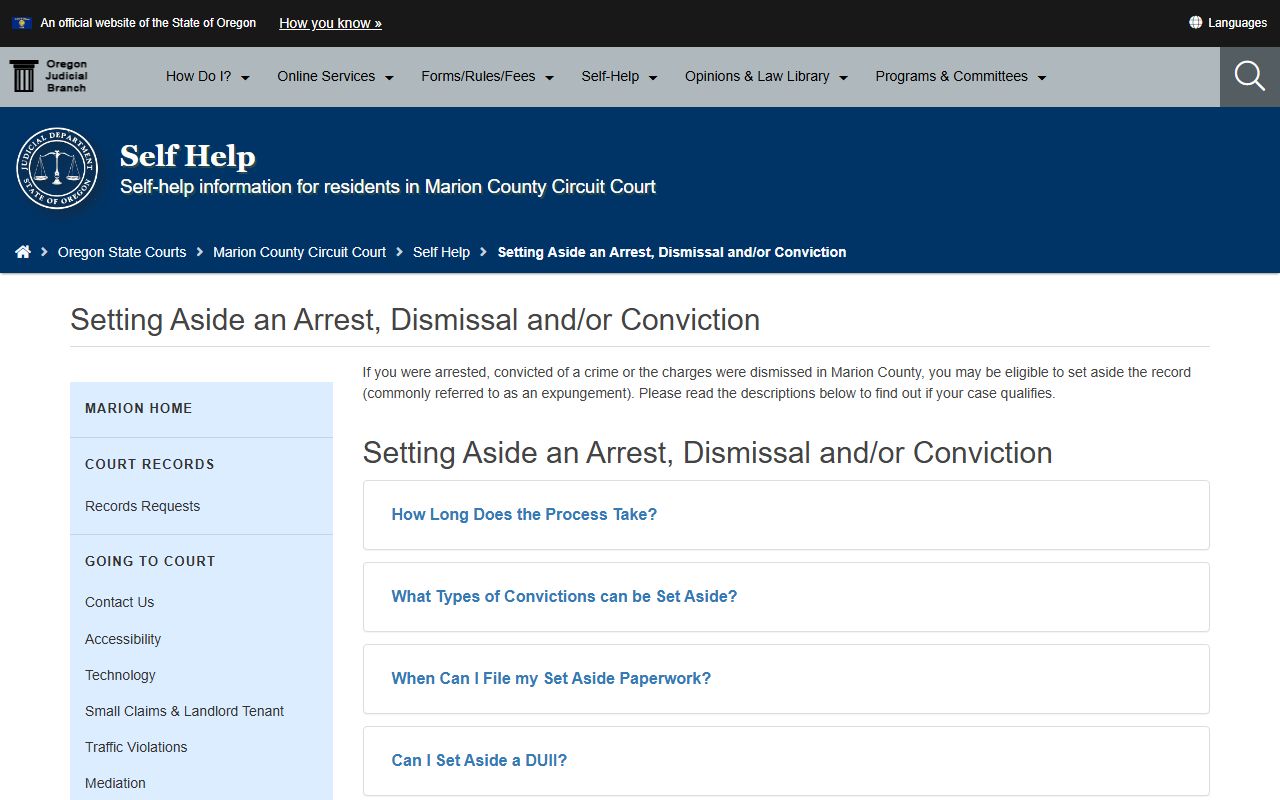Image resolution: width=1280 pixels, height=800 pixels.
Task: Open the Online Services dropdown
Action: click(x=336, y=76)
